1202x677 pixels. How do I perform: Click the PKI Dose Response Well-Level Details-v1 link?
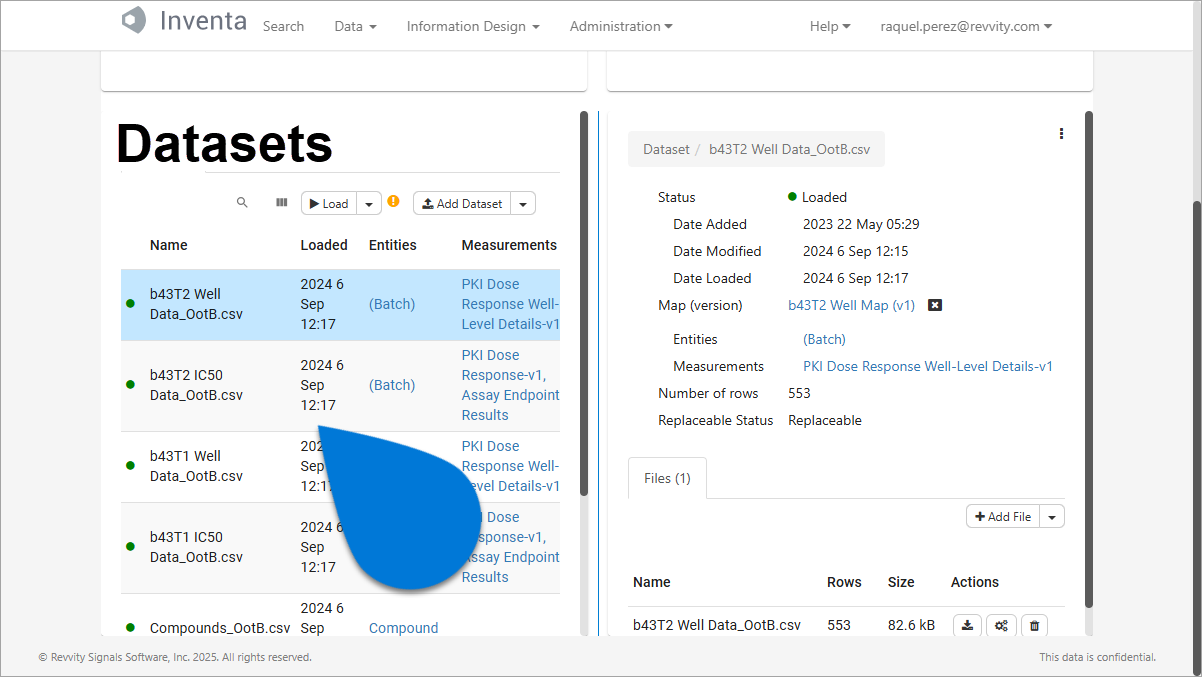[926, 366]
